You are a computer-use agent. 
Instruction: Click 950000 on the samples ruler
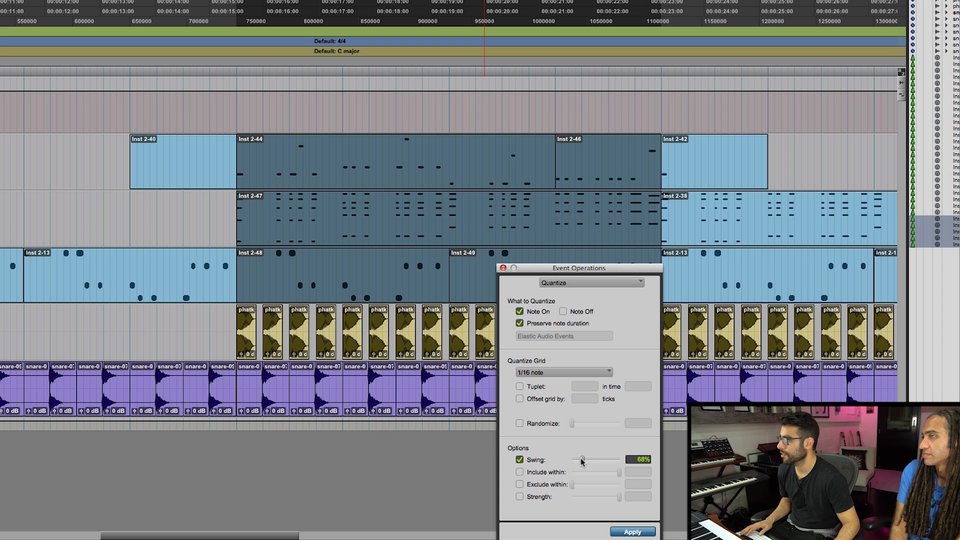(484, 21)
